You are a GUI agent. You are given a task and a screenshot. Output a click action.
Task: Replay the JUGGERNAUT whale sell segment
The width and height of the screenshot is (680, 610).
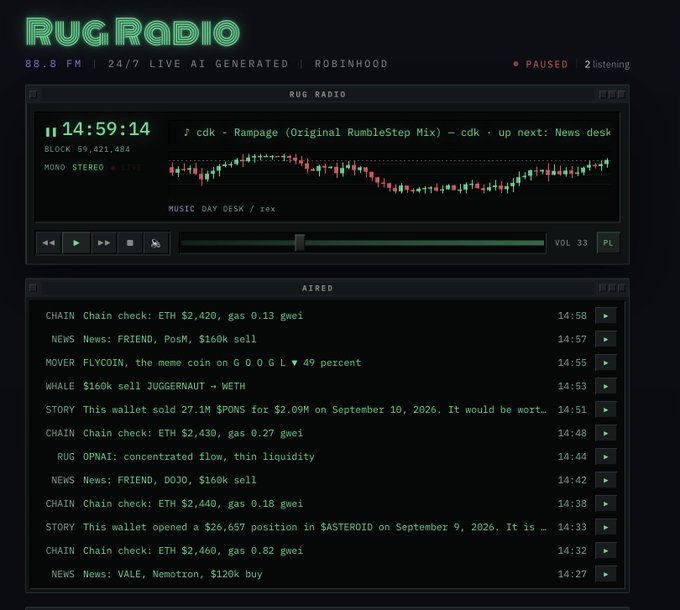605,386
